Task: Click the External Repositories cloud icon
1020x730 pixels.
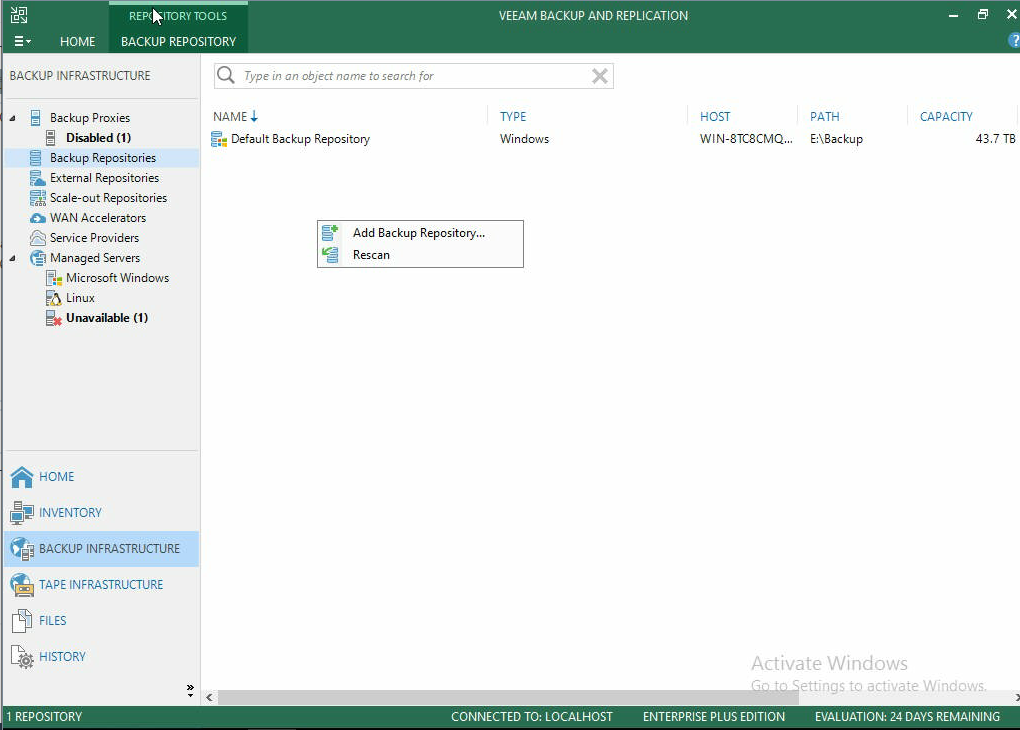Action: point(38,178)
